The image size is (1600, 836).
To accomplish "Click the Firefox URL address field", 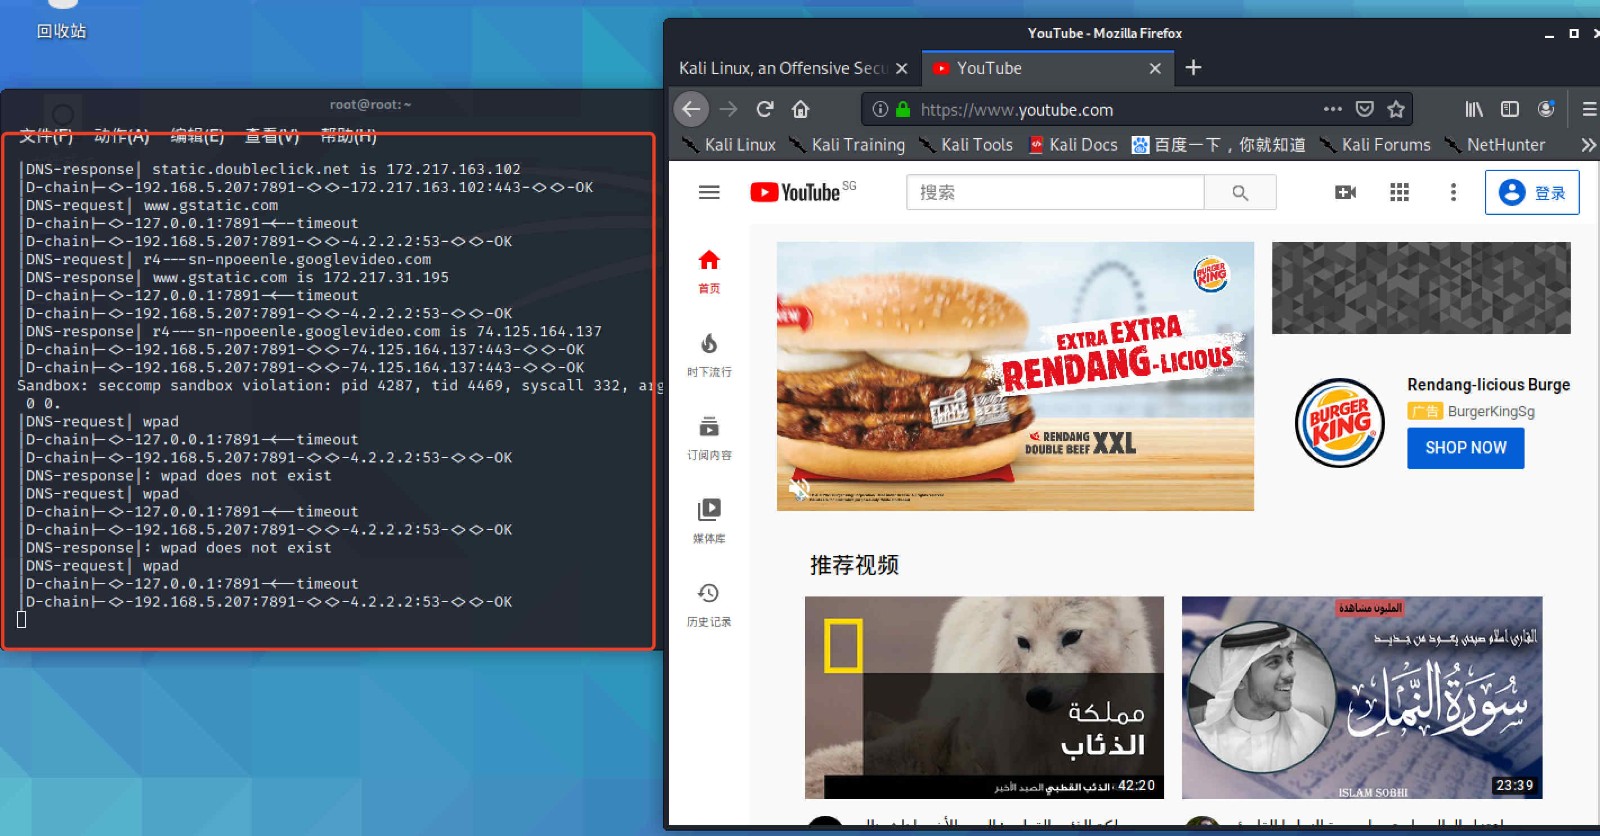I will (x=1115, y=109).
